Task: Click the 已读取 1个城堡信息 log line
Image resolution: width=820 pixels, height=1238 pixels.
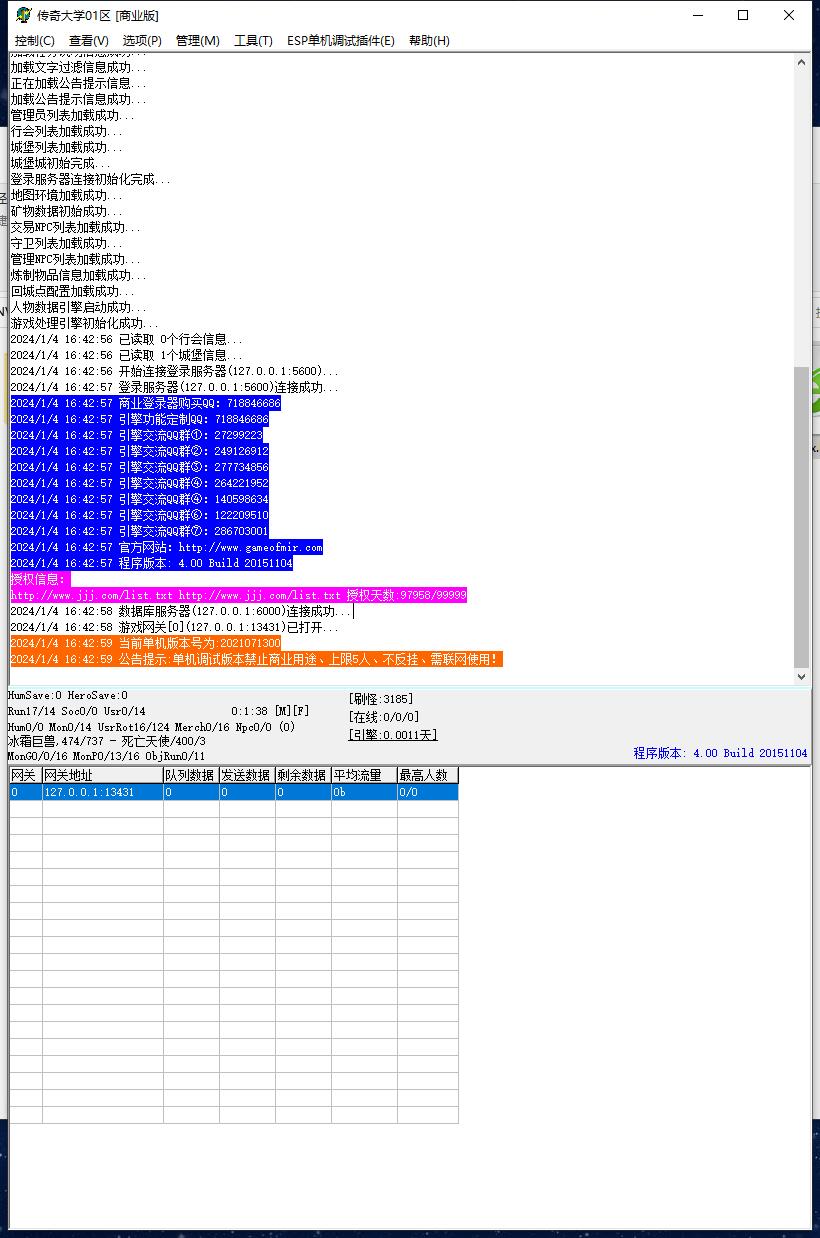Action: pos(126,355)
